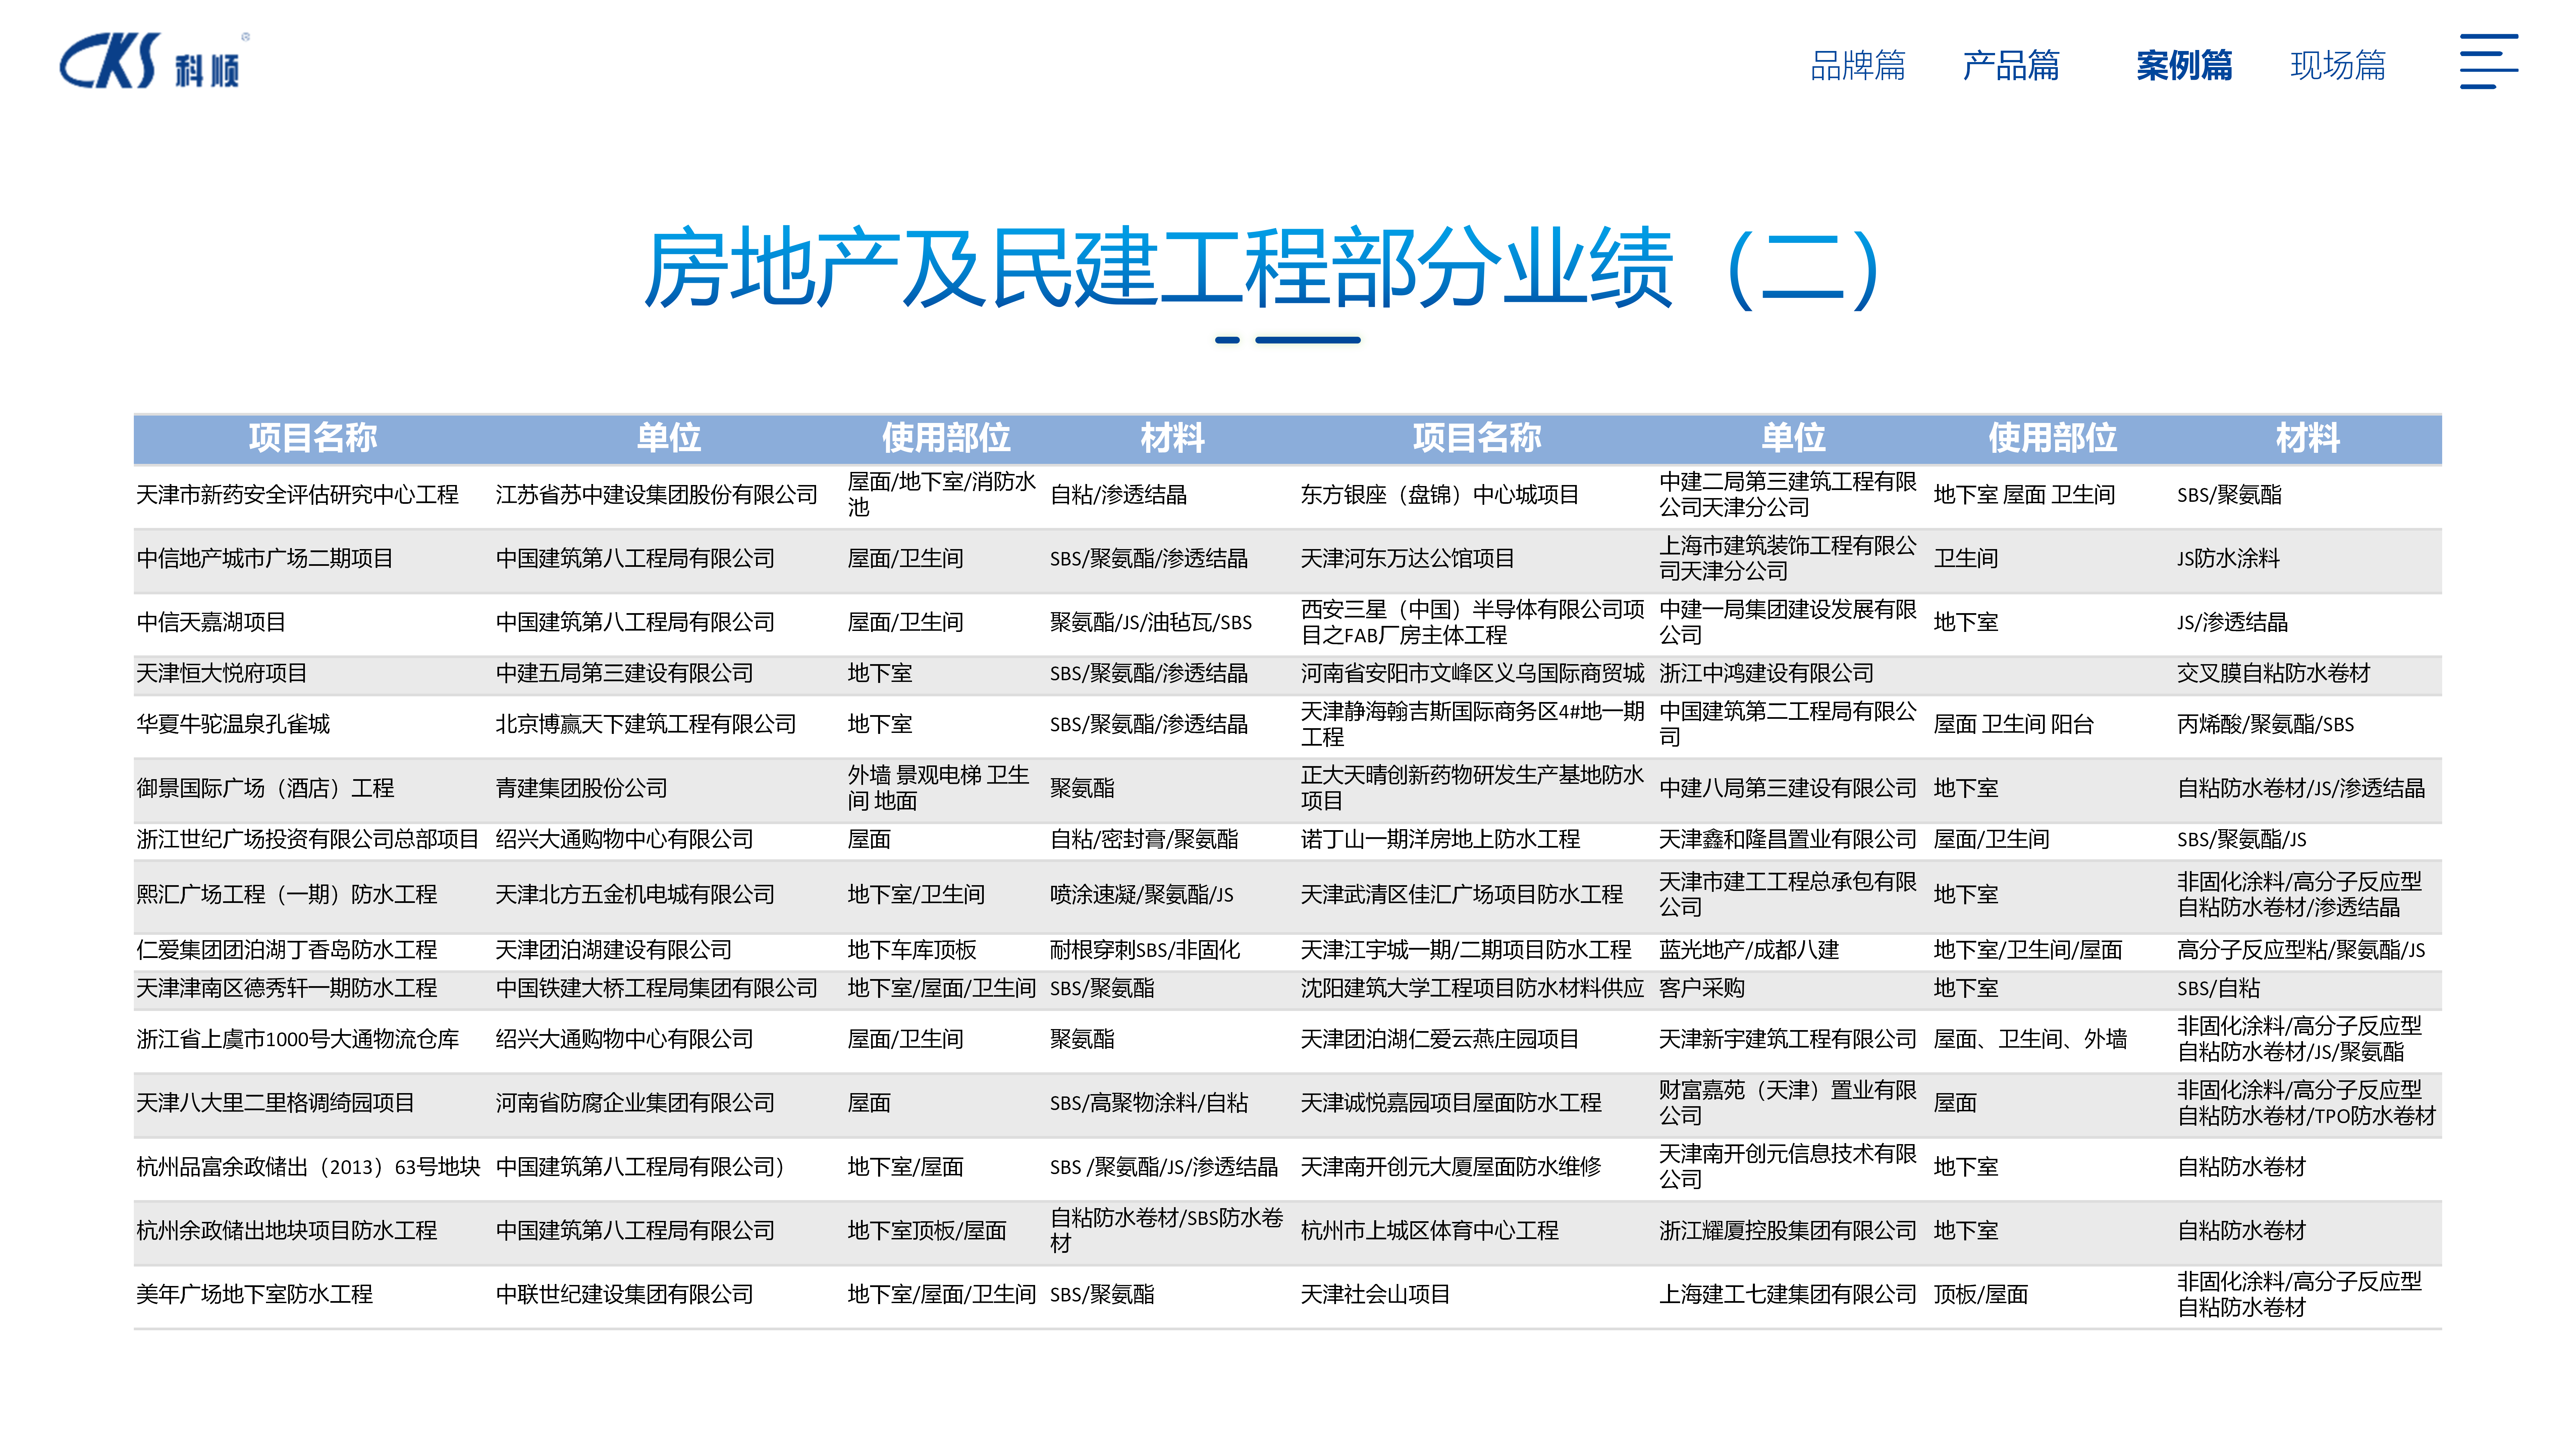Select company 天津团泊湖建设有限公司

click(614, 950)
